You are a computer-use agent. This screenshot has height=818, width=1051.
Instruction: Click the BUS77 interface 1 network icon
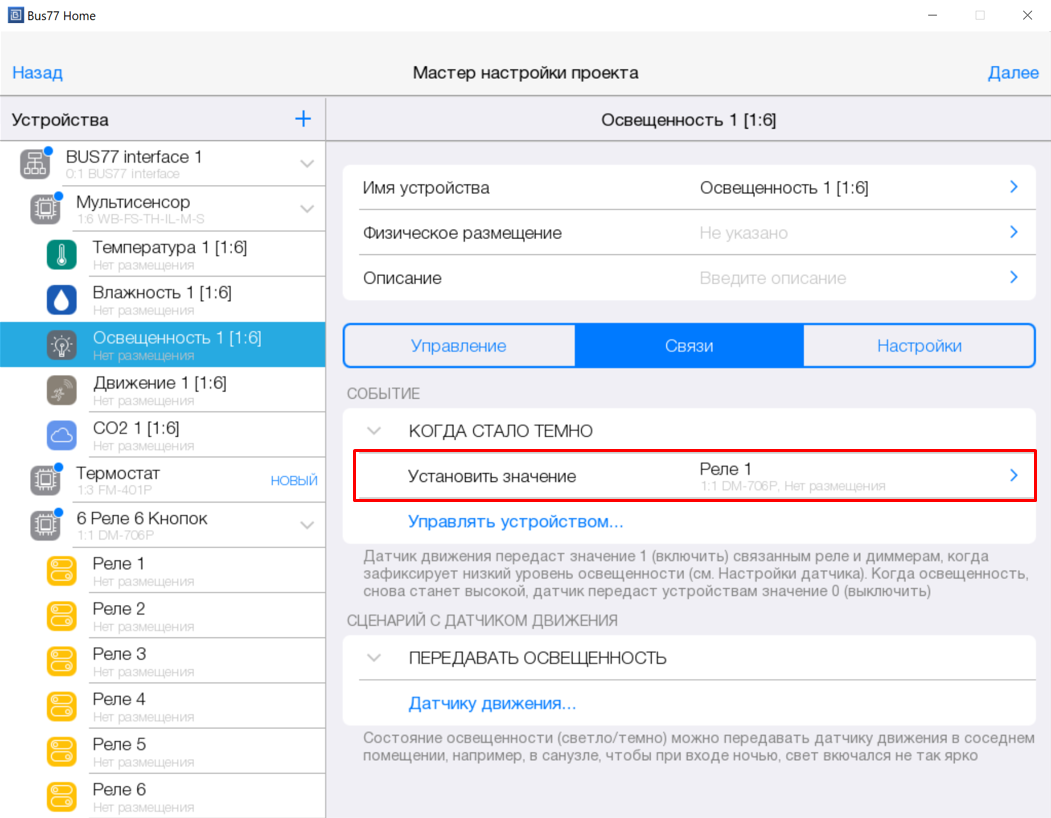(x=35, y=164)
